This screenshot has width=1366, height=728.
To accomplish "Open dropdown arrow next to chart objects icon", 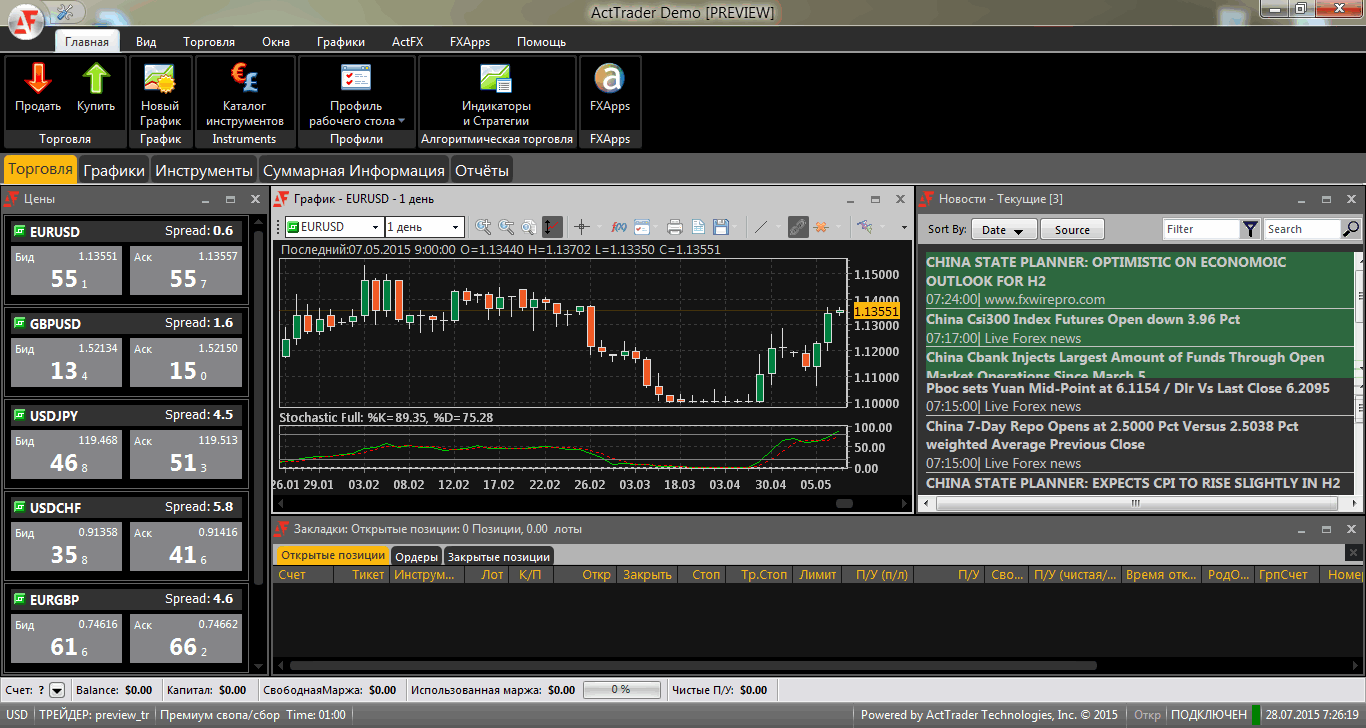I will pos(882,227).
